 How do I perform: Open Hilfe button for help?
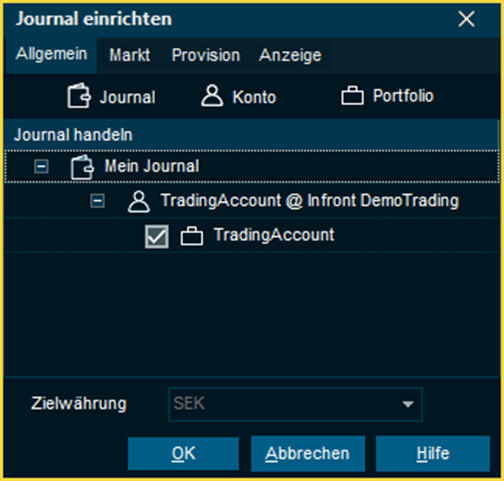pyautogui.click(x=433, y=453)
